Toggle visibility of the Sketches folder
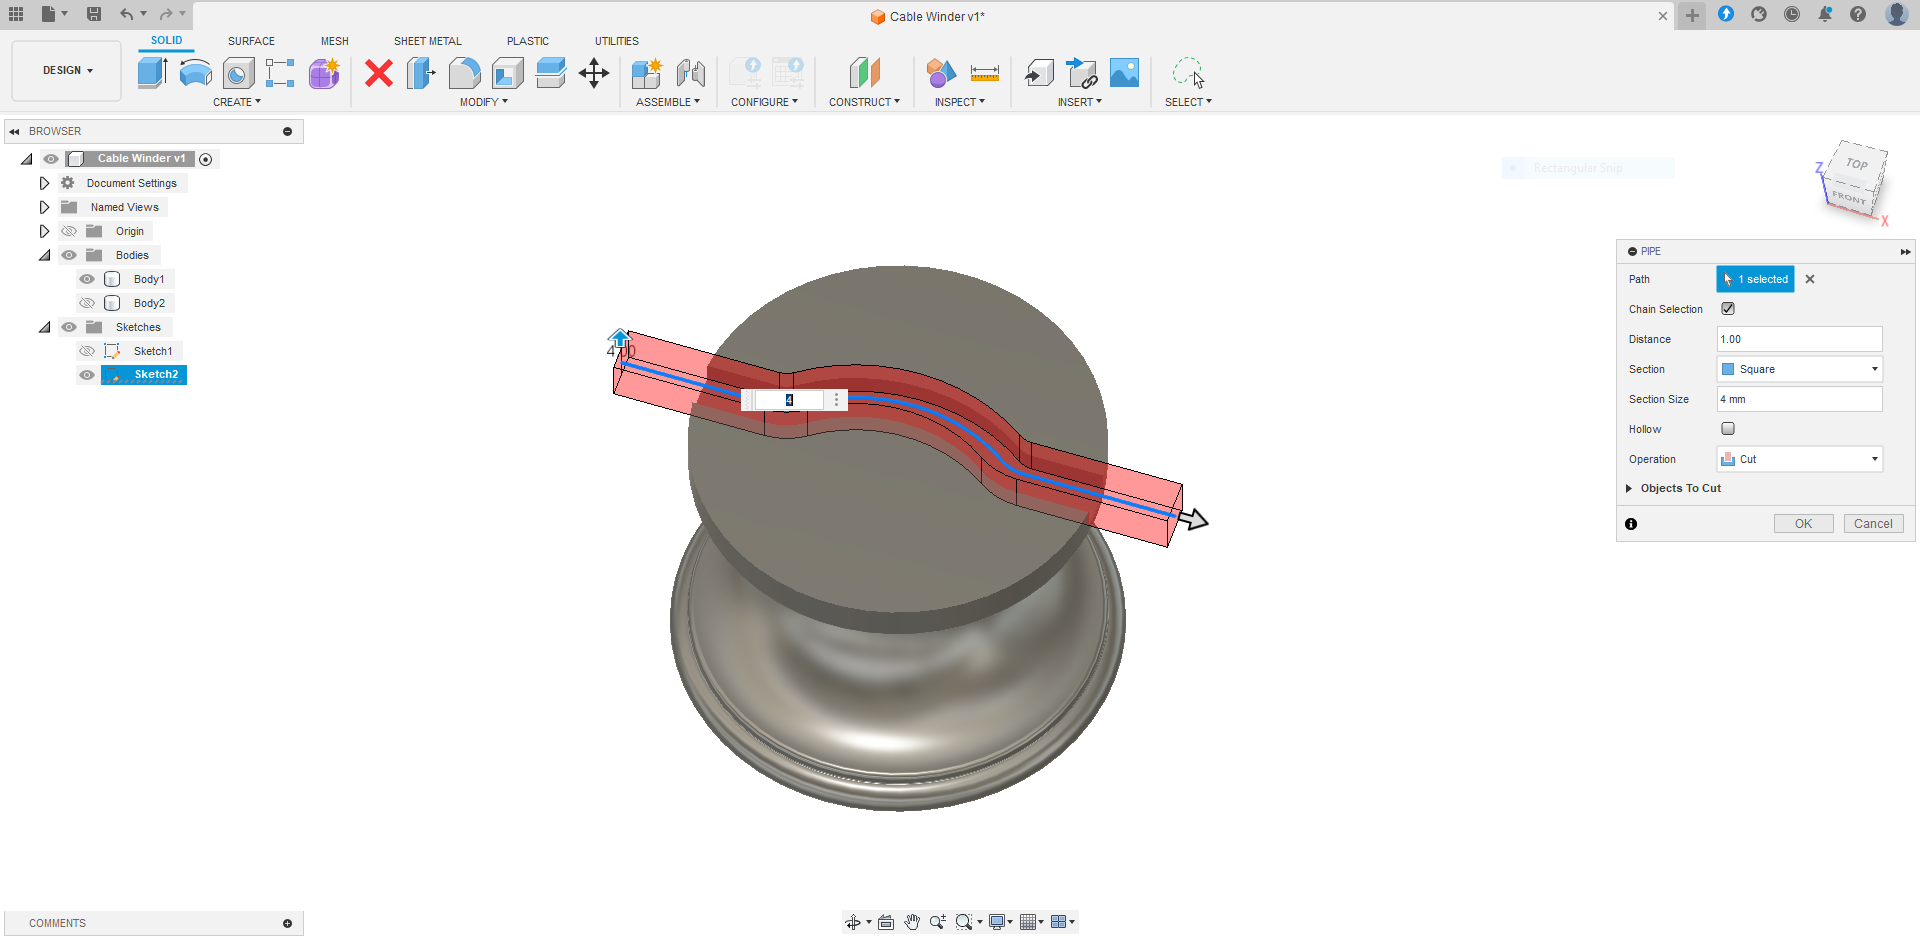1920x940 pixels. pos(69,327)
